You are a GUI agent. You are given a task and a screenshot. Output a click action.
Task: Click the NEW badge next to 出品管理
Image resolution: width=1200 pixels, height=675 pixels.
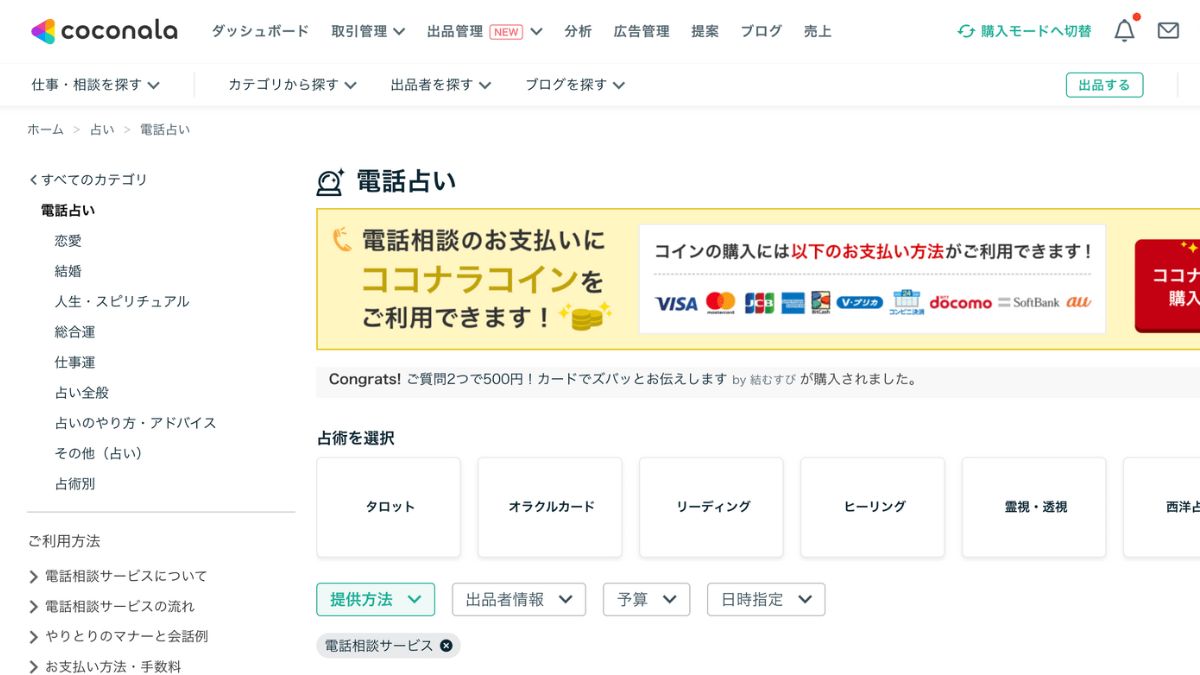506,31
